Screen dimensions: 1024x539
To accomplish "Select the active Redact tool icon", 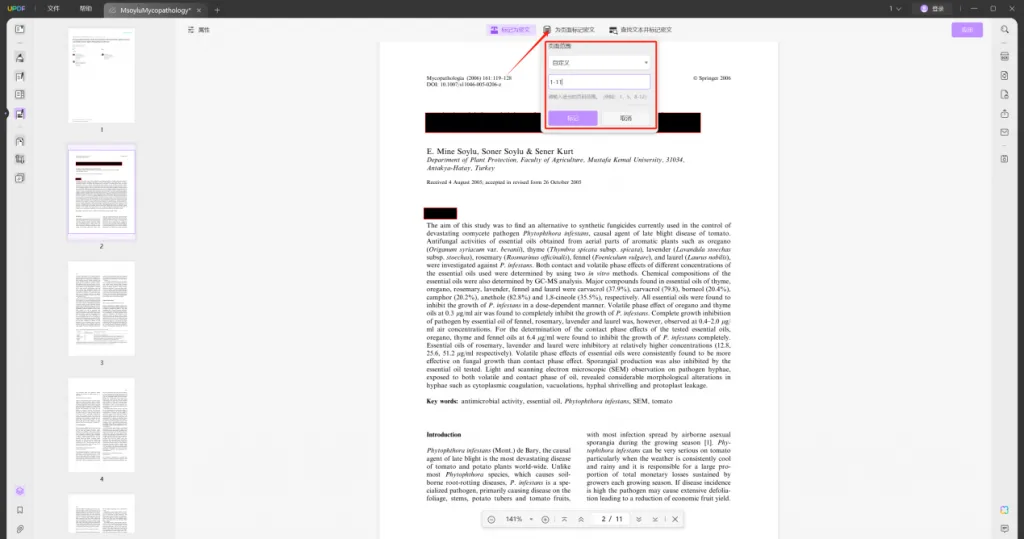I will (20, 114).
